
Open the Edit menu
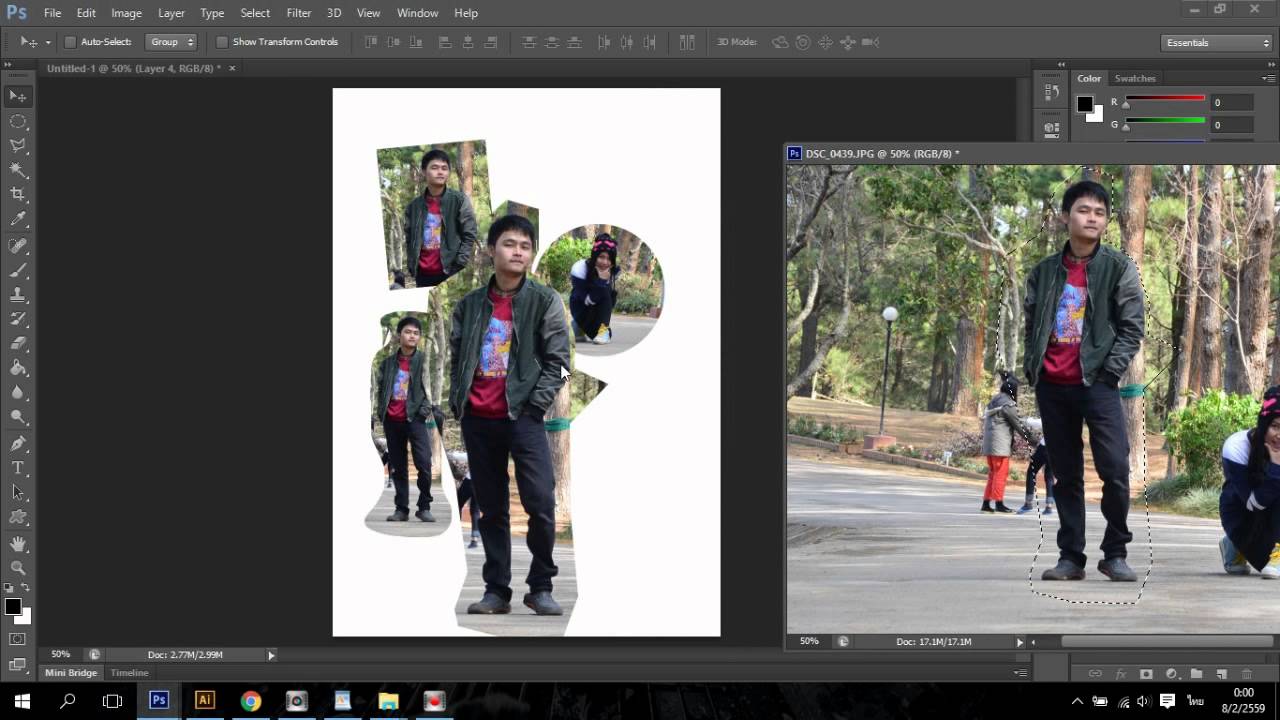(86, 13)
